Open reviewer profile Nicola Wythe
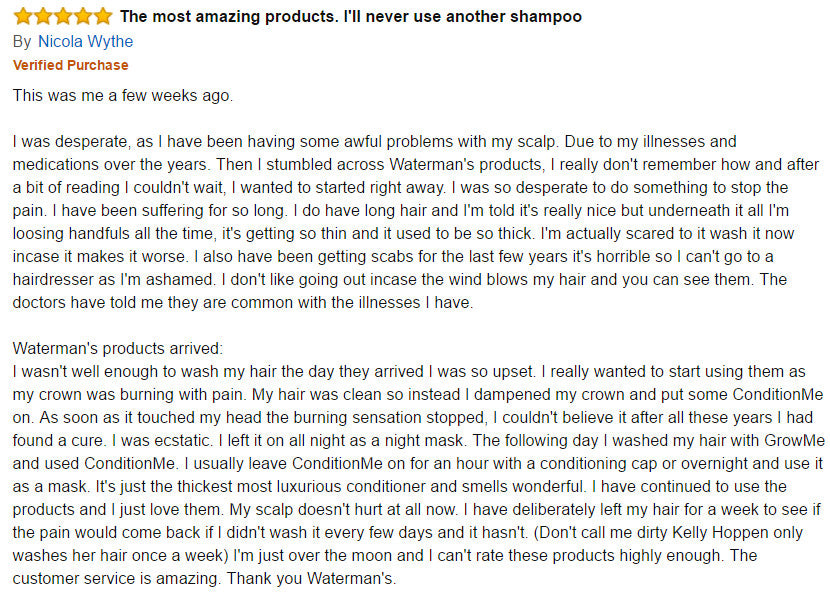830x593 pixels. (86, 41)
